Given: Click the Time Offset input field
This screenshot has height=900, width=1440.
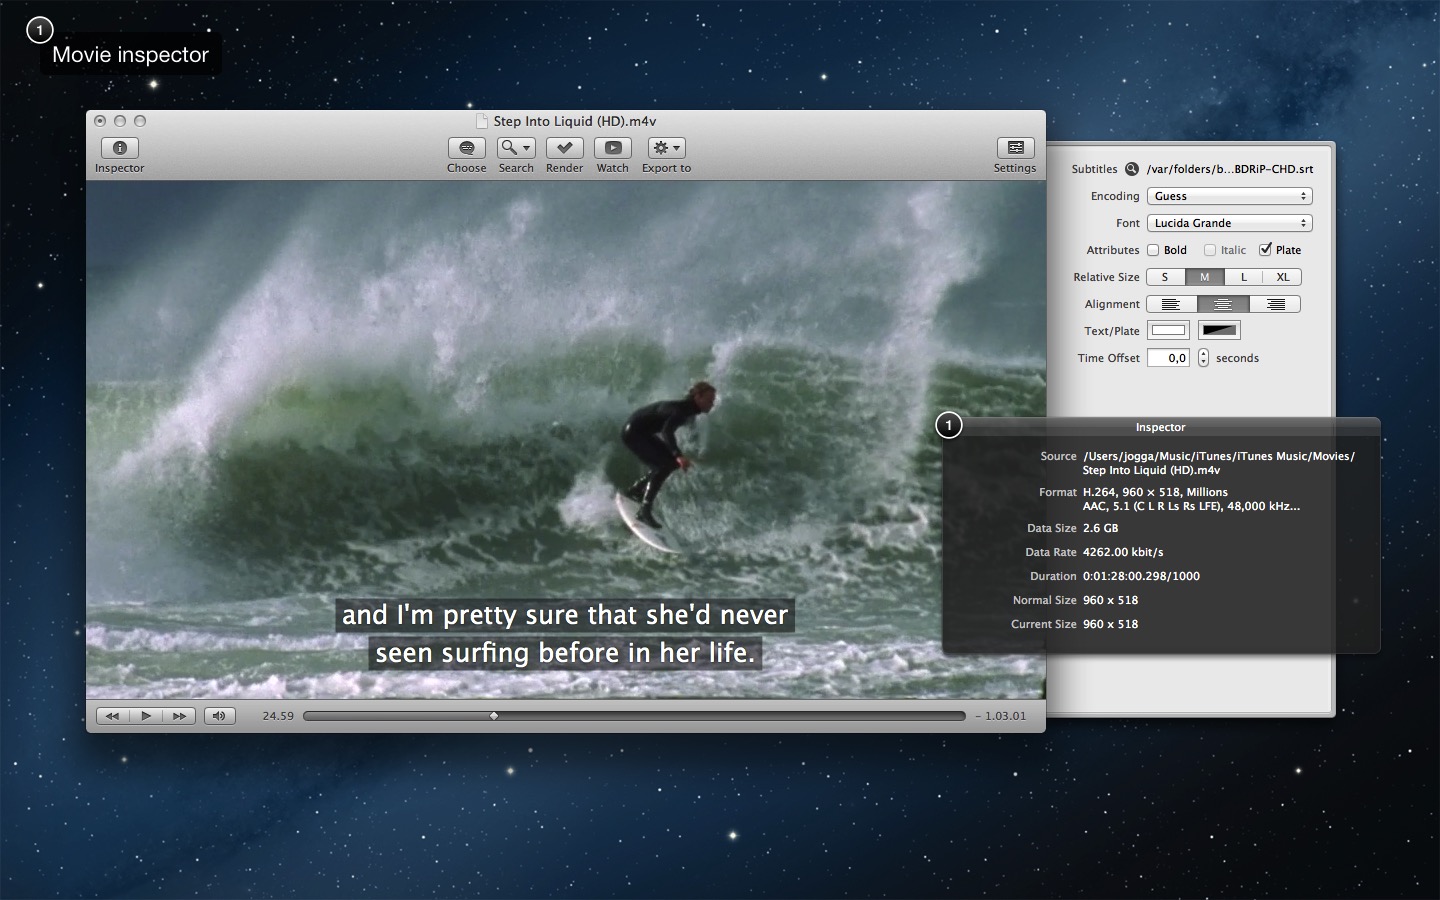Looking at the screenshot, I should pyautogui.click(x=1168, y=358).
